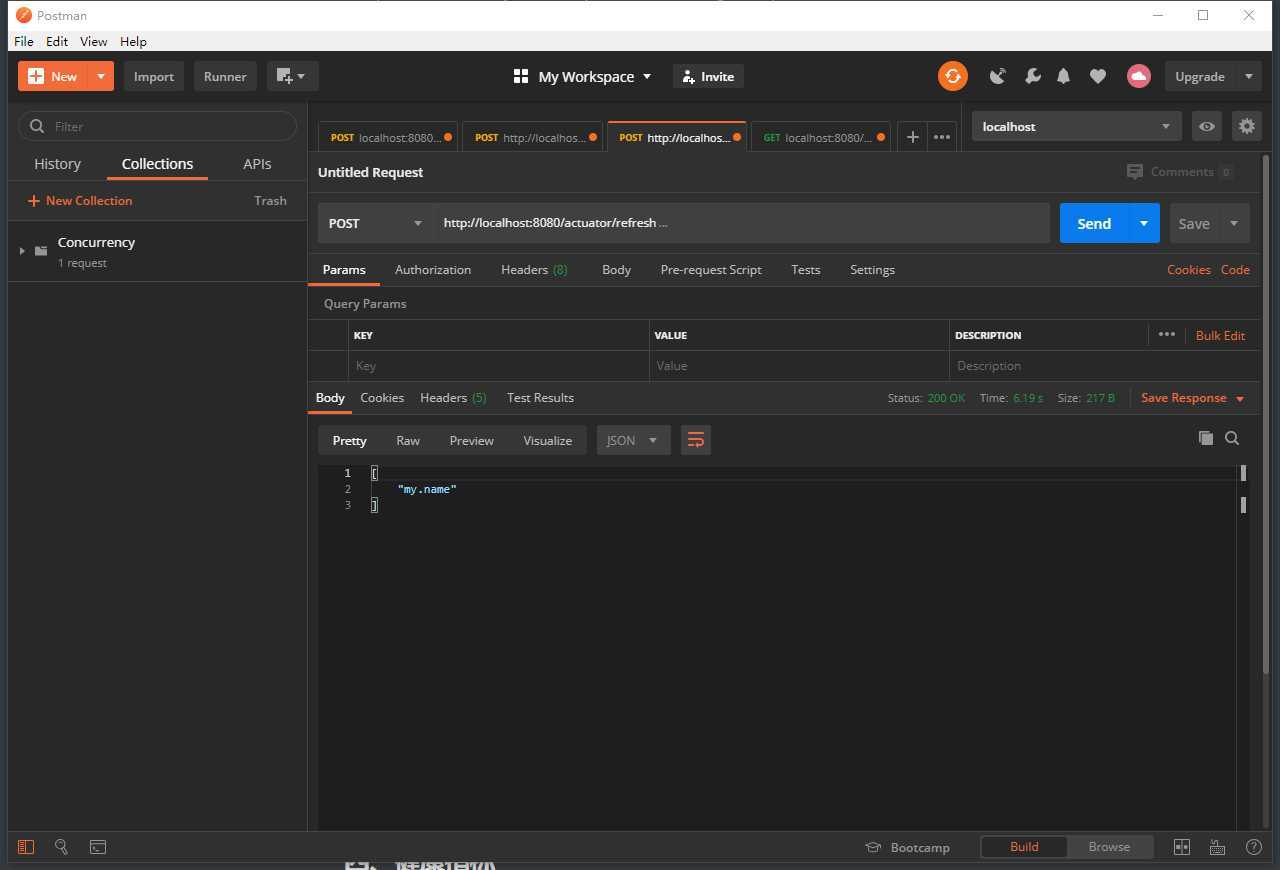1280x870 pixels.
Task: Switch to the APIs tab
Action: pos(257,164)
